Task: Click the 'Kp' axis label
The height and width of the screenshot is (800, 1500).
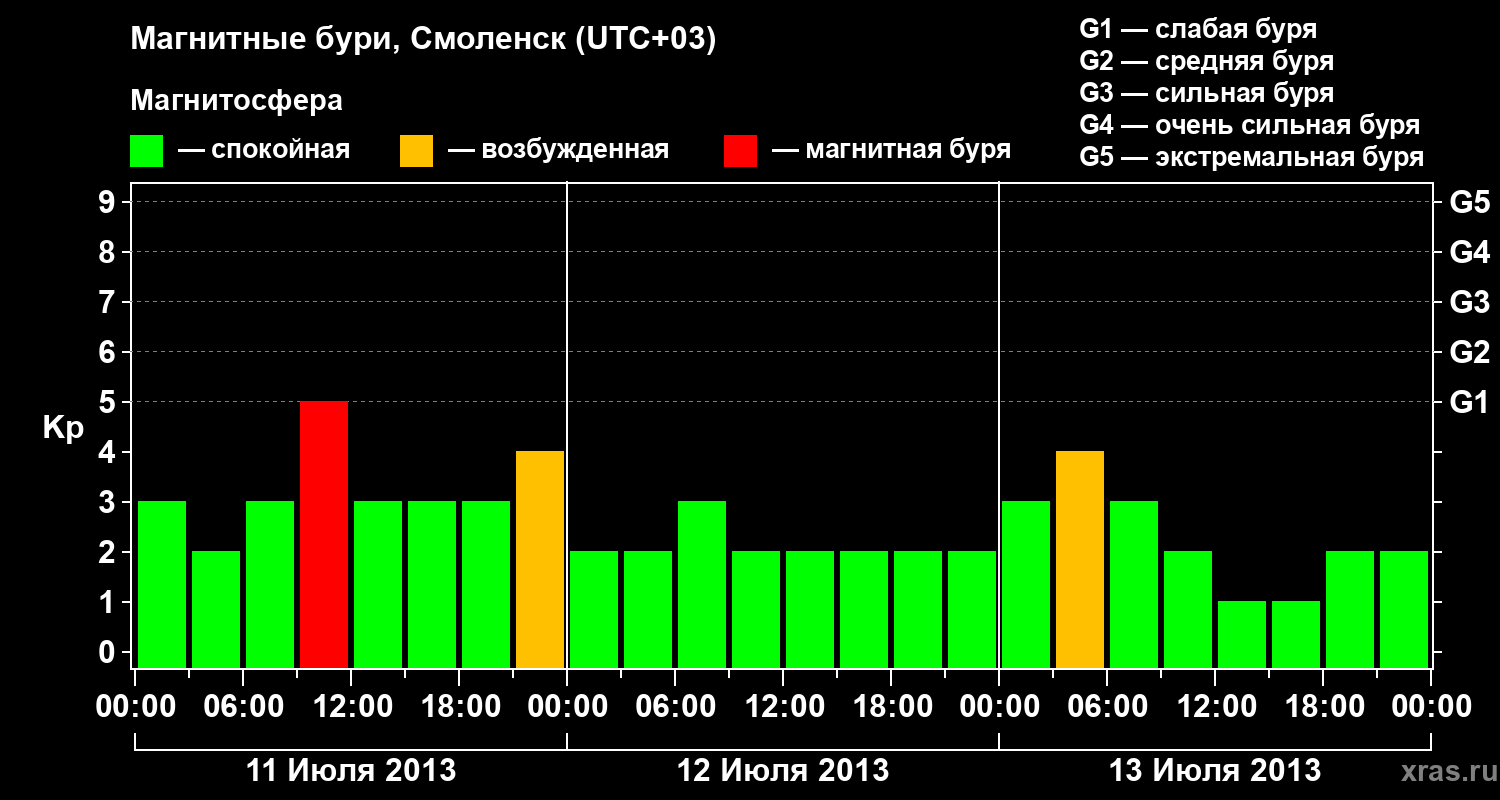Action: tap(63, 428)
